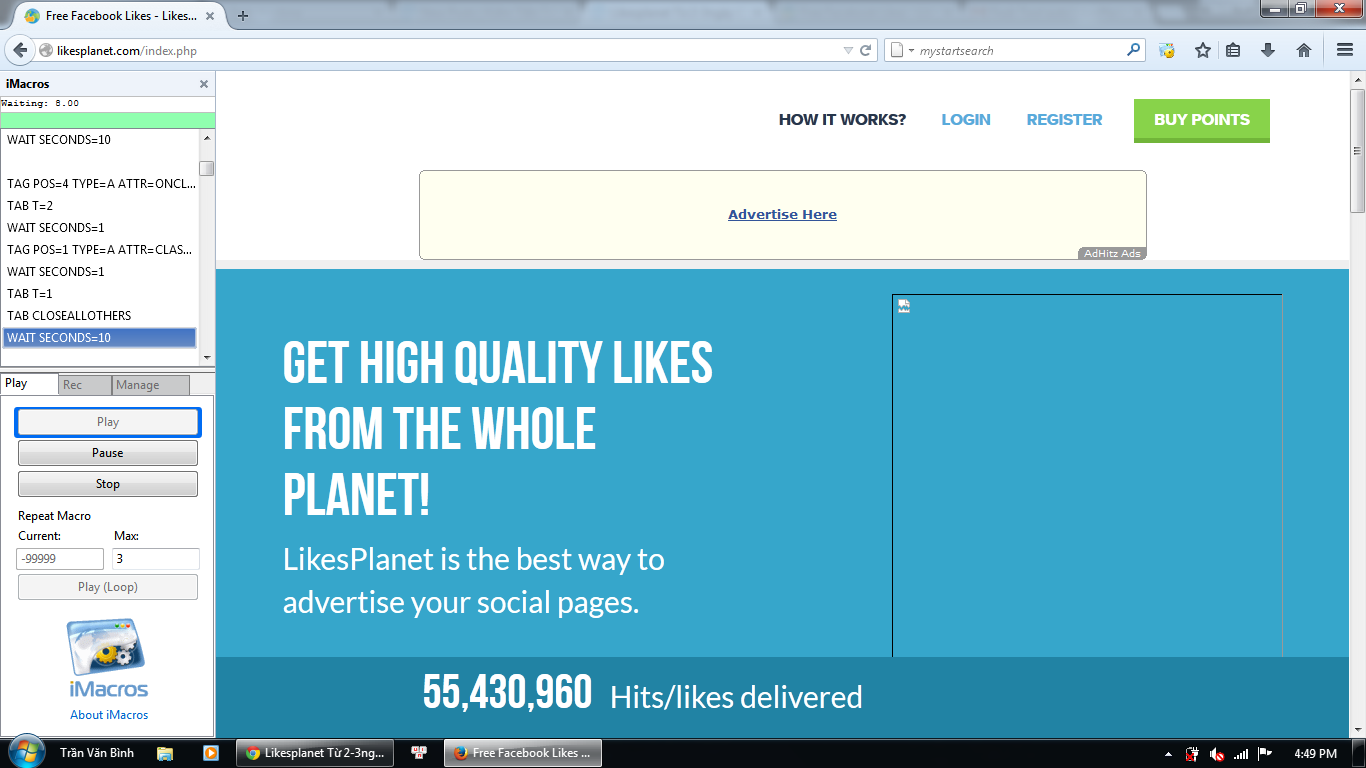Select the TAG POS=1 TYPE=A macro line
The height and width of the screenshot is (768, 1366).
coord(99,250)
